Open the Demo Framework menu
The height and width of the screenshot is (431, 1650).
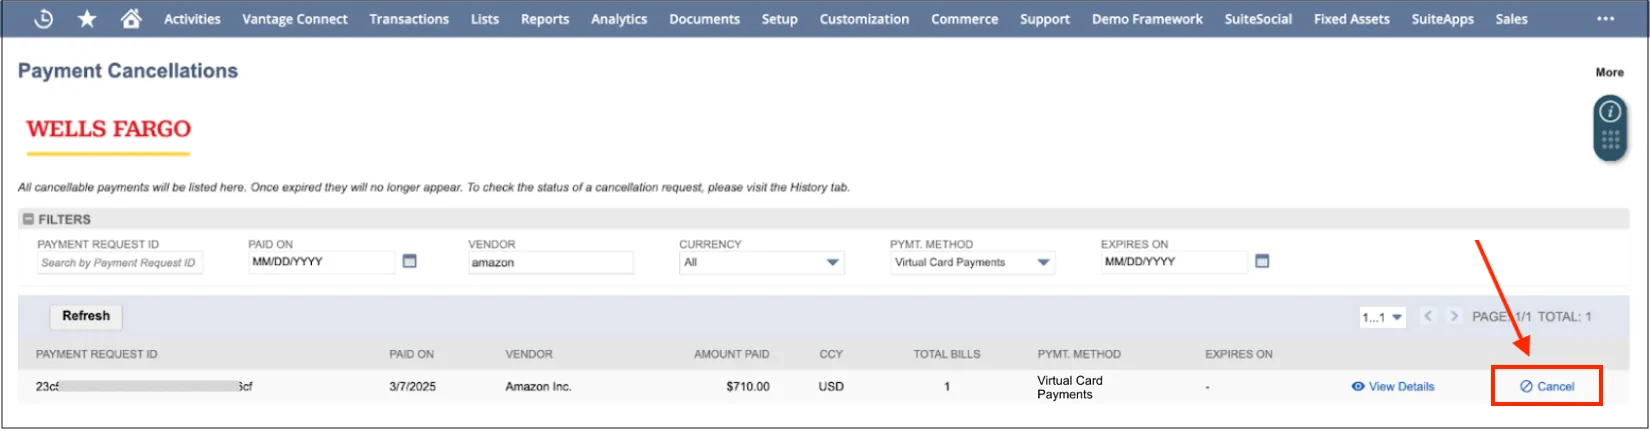1148,19
